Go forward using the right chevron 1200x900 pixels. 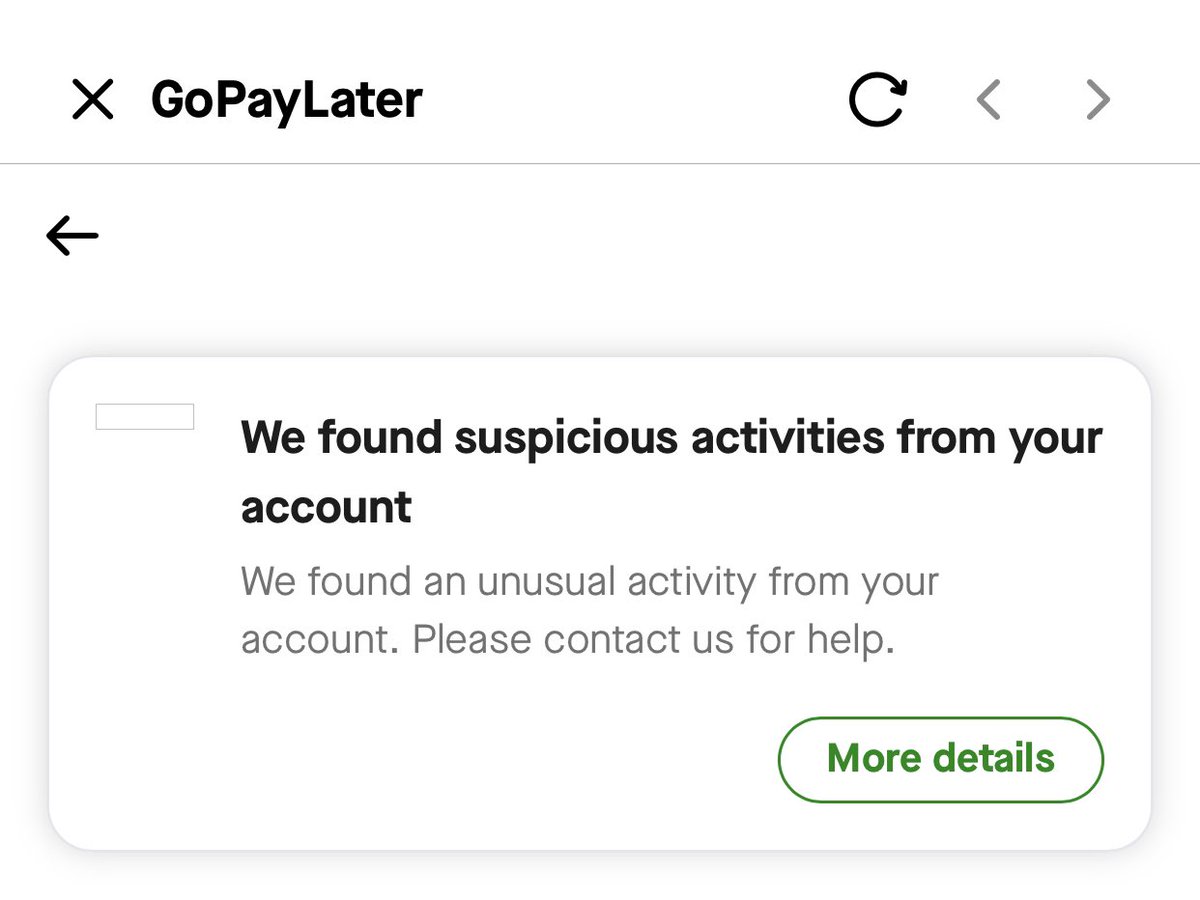click(1098, 100)
